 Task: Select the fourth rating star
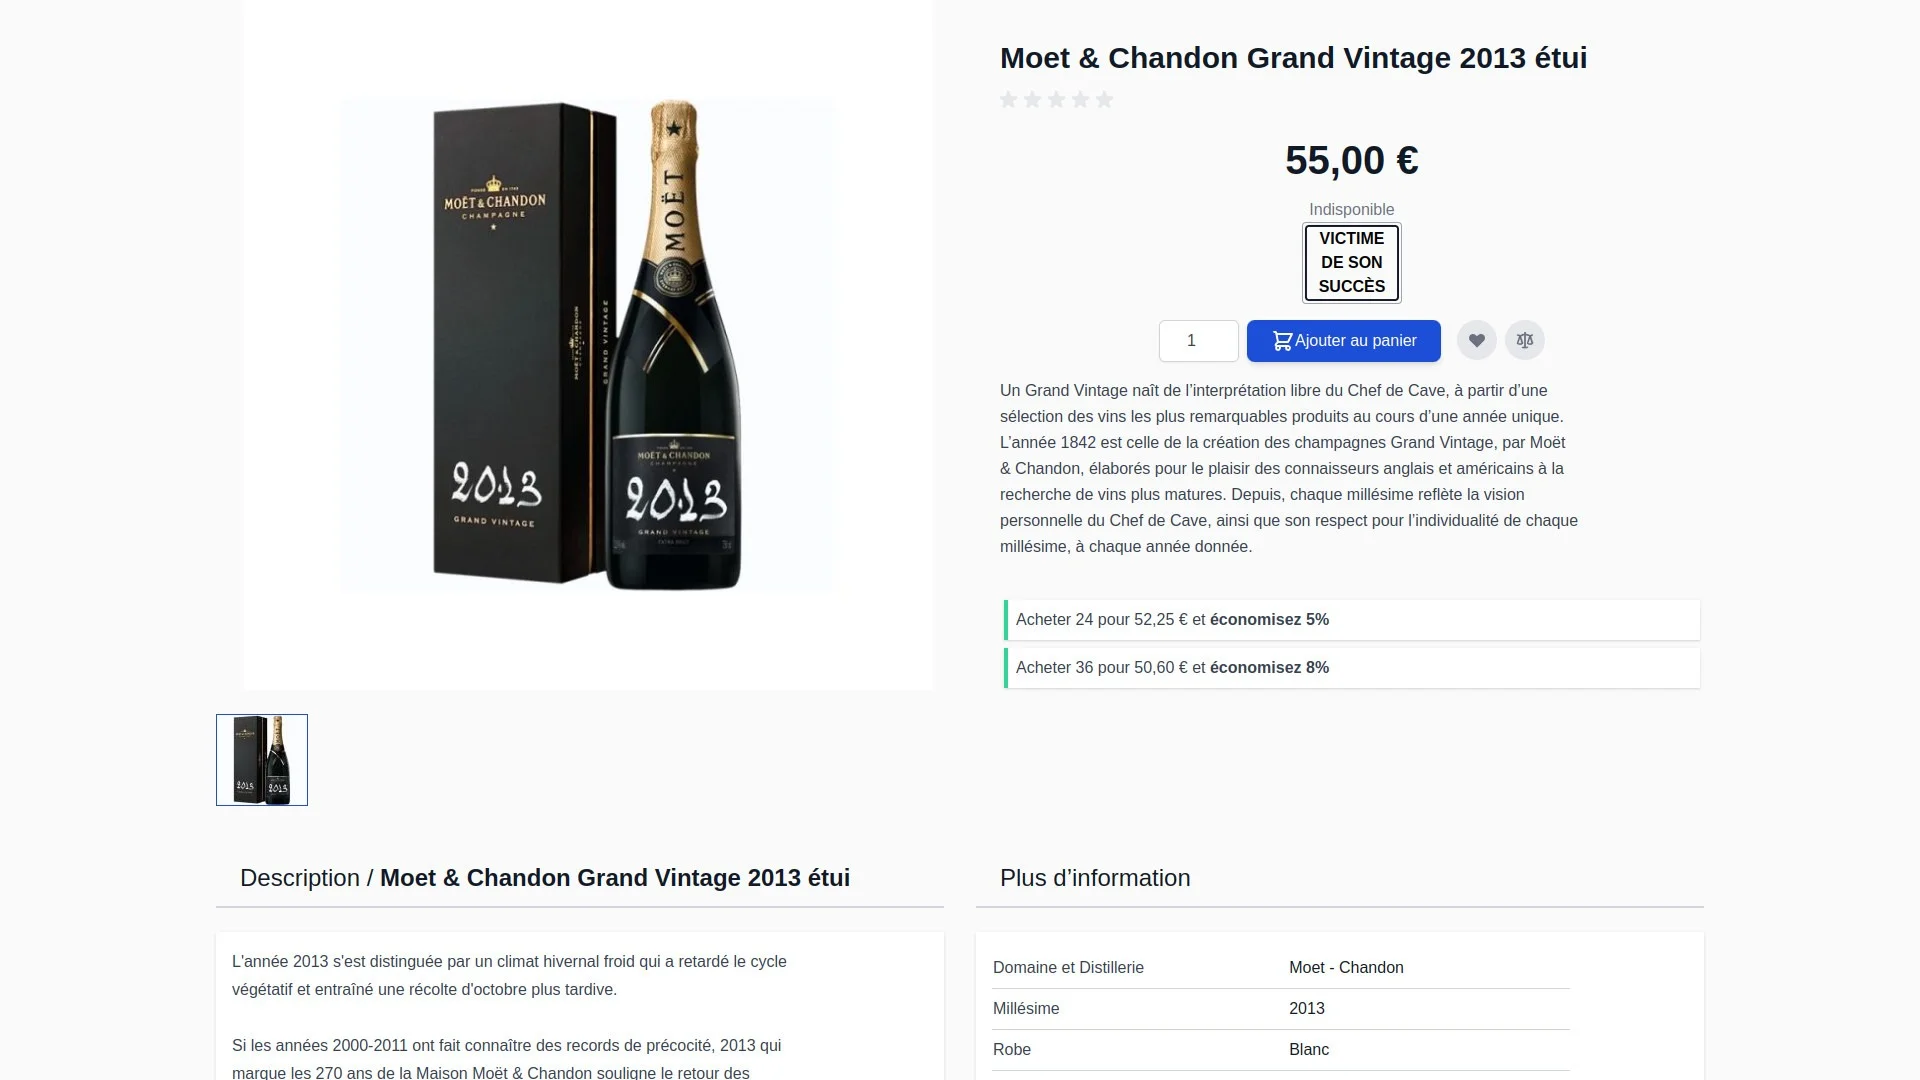(x=1080, y=99)
